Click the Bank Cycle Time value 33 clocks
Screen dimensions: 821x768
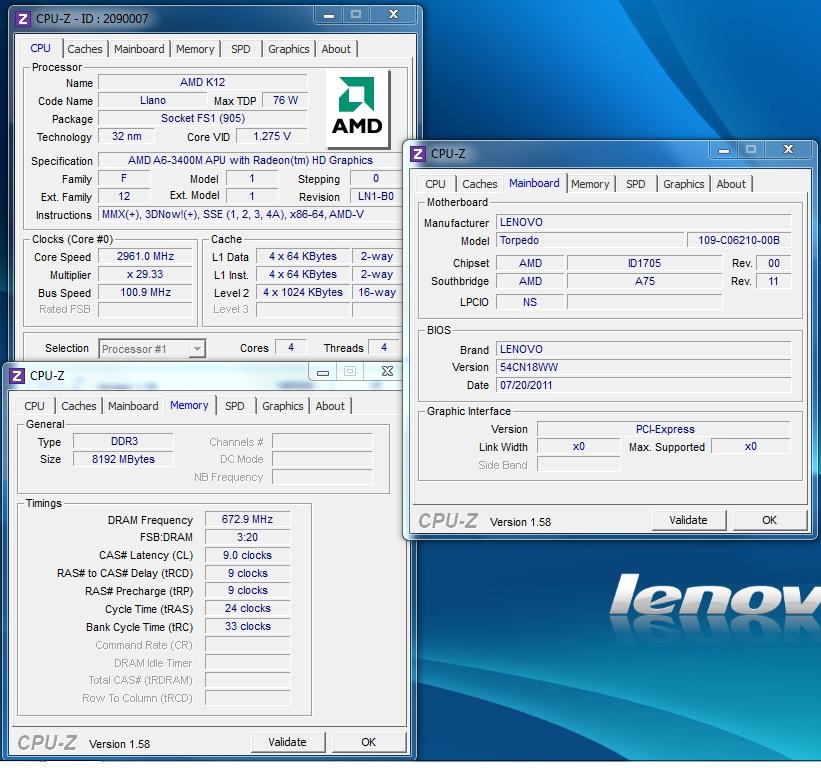point(247,626)
